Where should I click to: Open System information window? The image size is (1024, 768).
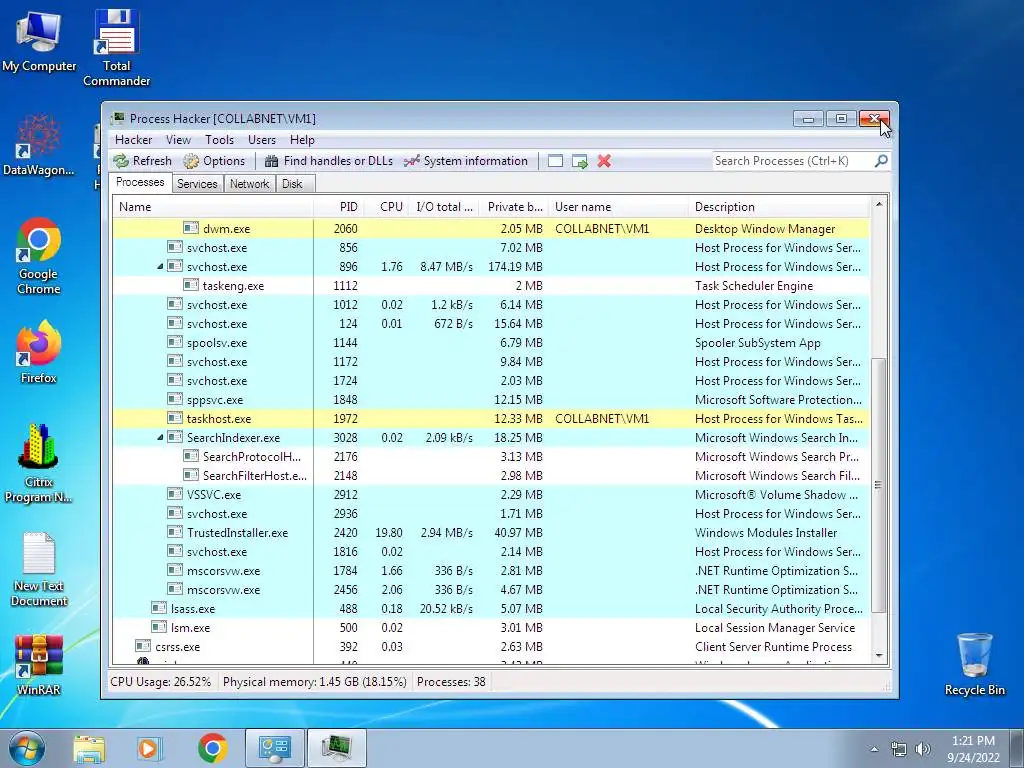coord(466,161)
